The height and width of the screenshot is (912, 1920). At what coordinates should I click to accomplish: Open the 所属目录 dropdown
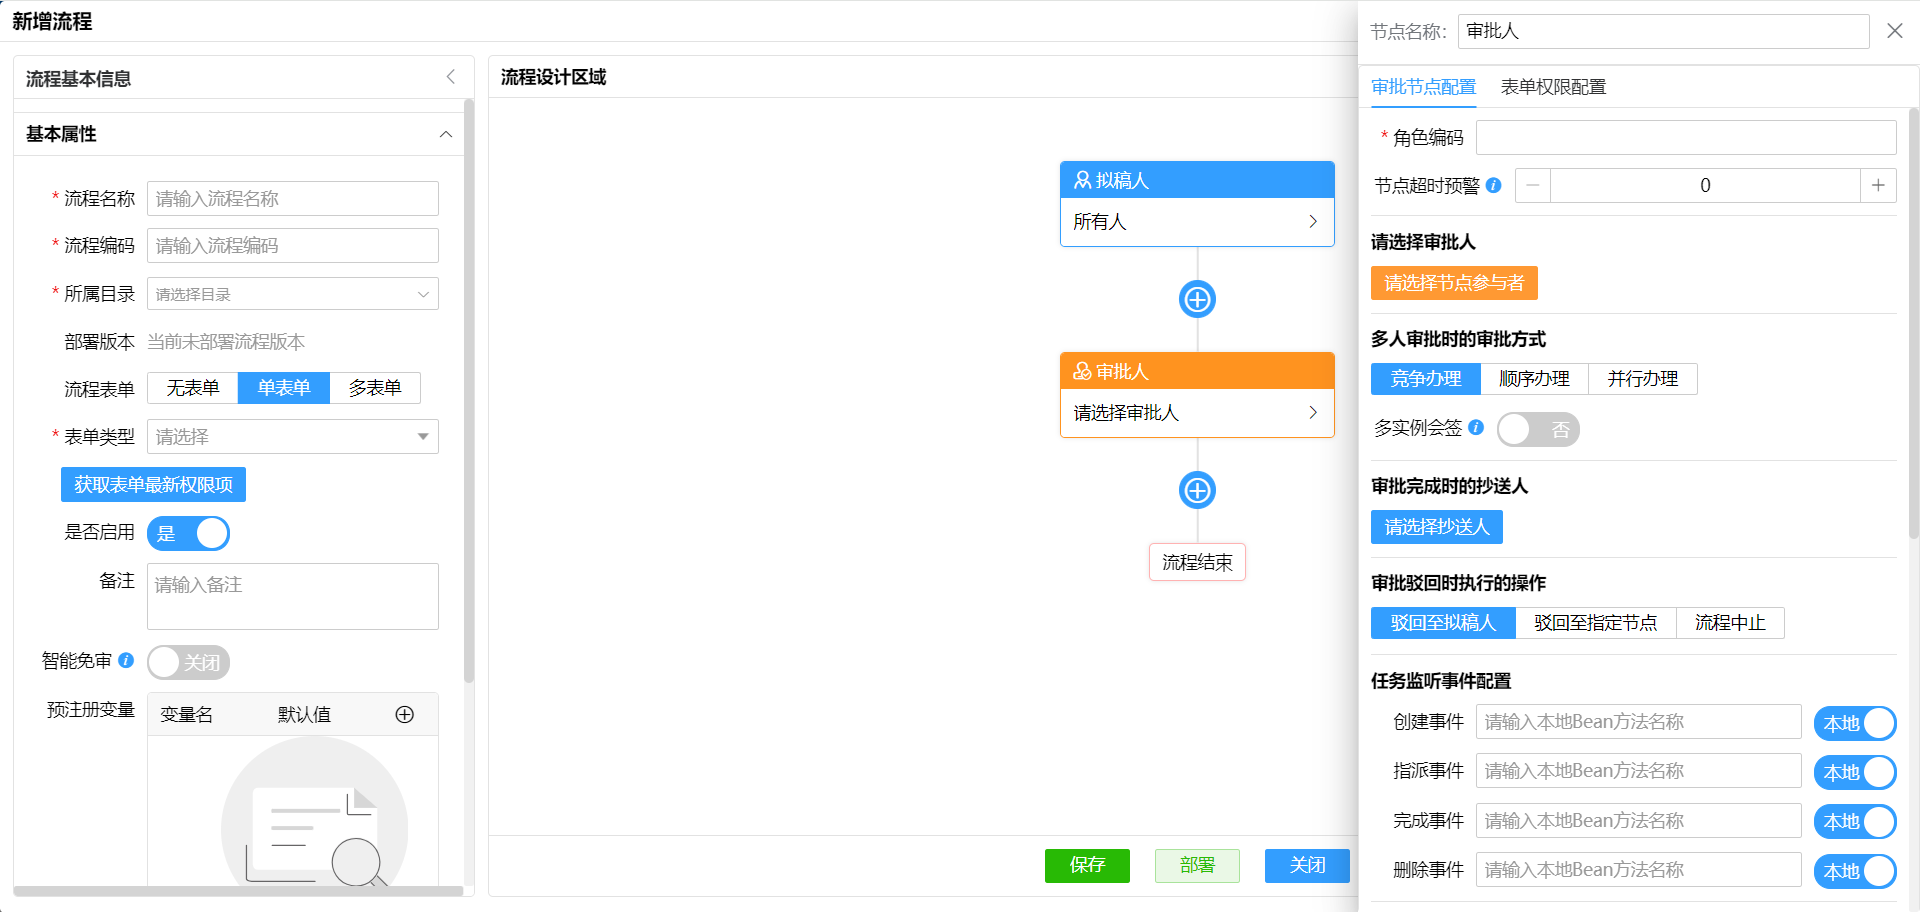pyautogui.click(x=292, y=294)
